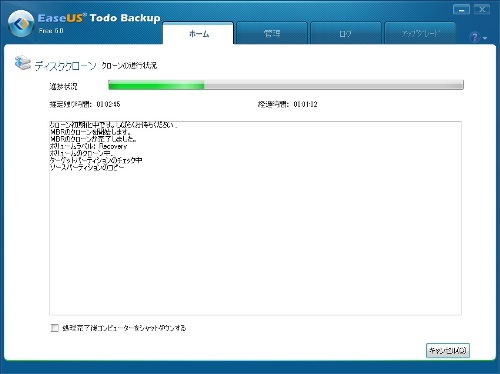Open the ログ tab
Viewport: 500px width, 374px height.
345,33
